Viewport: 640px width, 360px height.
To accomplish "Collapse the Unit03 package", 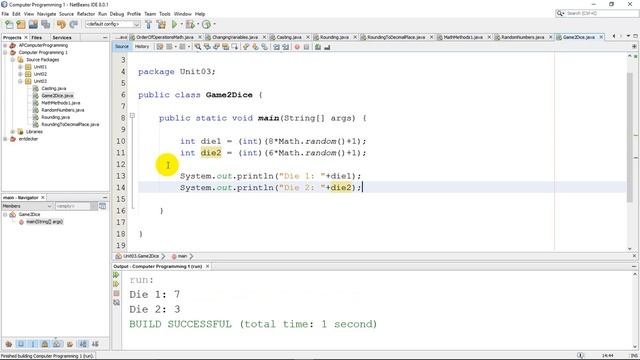I will click(x=20, y=81).
